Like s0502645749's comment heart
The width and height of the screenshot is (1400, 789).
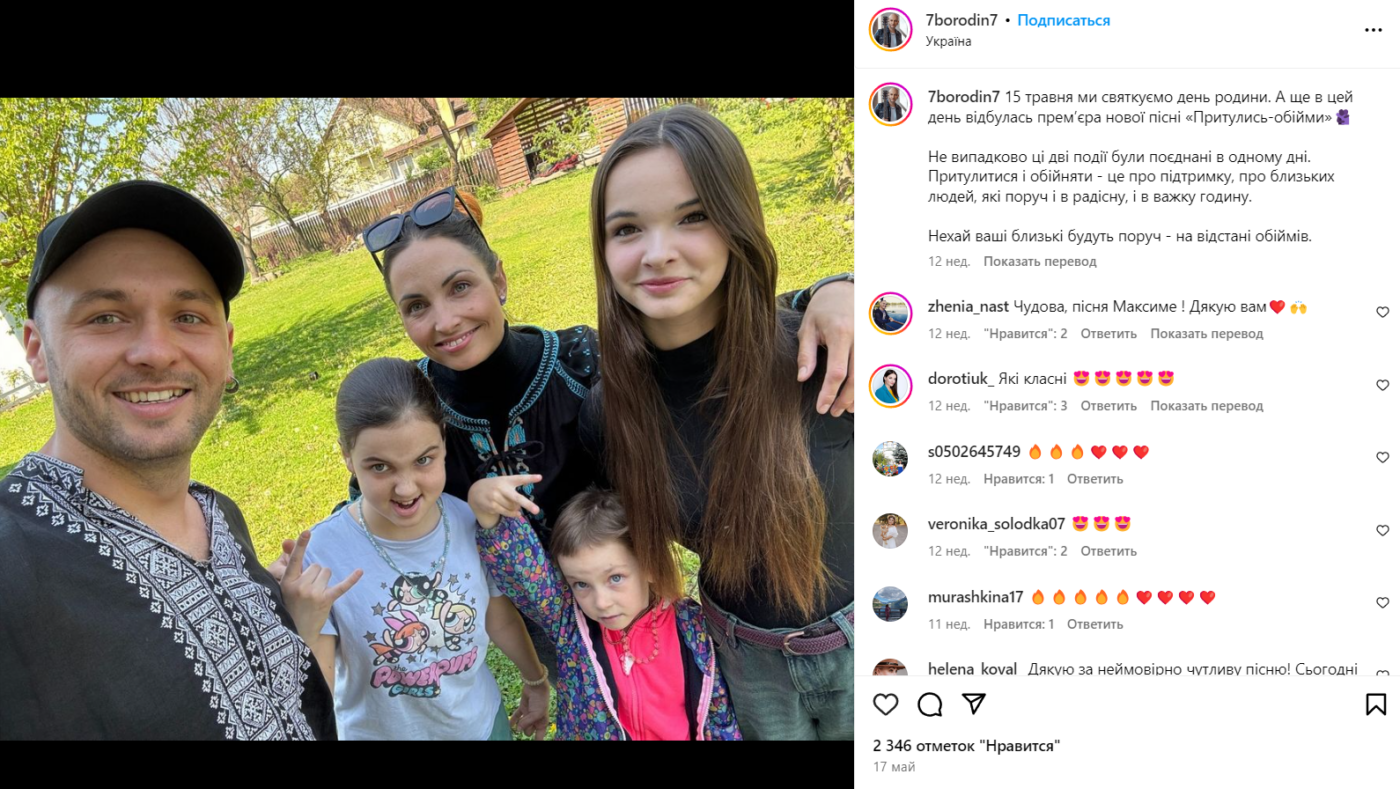(x=1383, y=458)
